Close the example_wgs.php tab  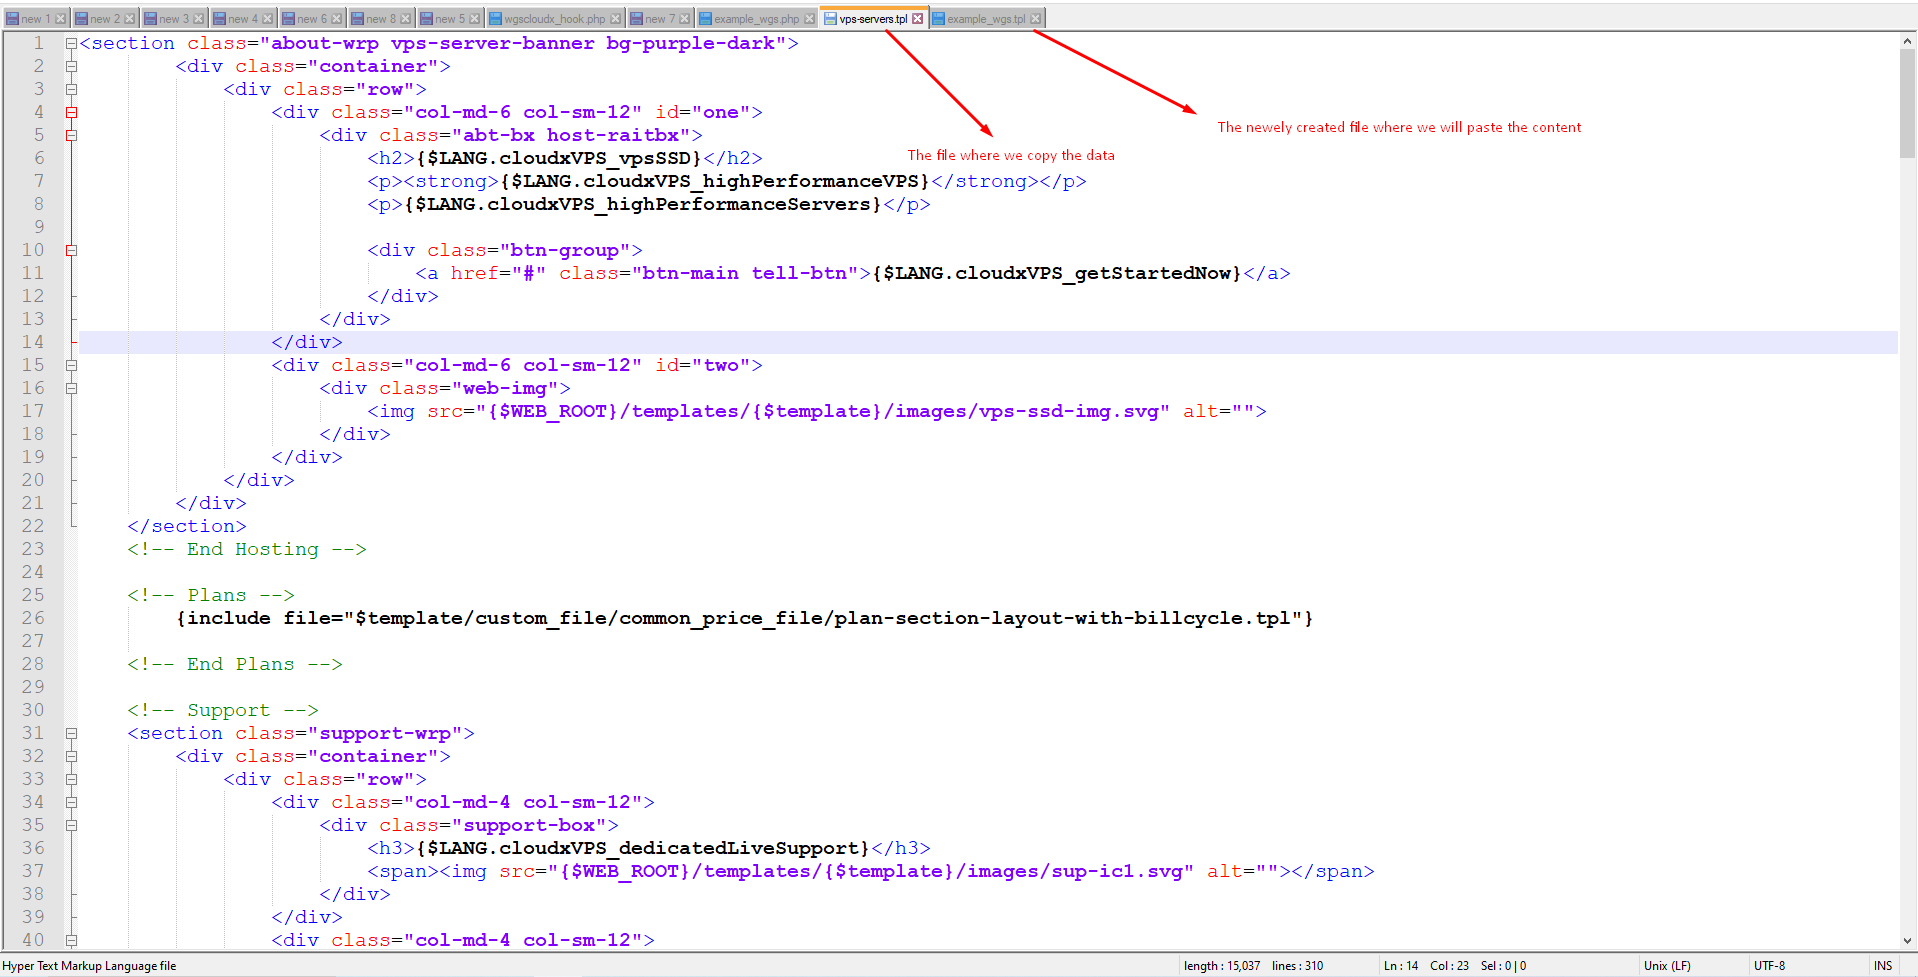tap(809, 19)
